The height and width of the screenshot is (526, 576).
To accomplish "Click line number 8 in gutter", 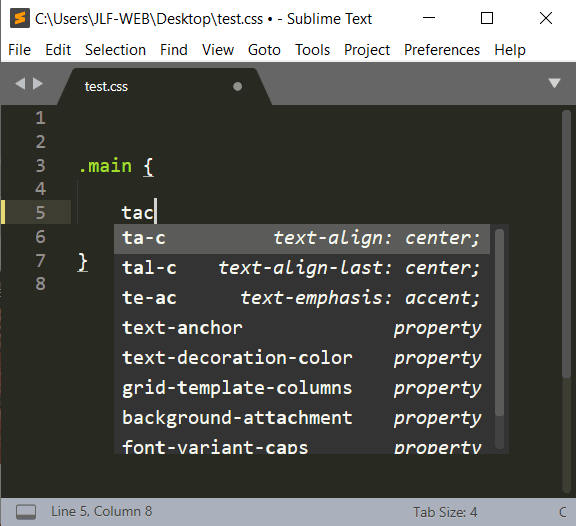I will tap(40, 284).
